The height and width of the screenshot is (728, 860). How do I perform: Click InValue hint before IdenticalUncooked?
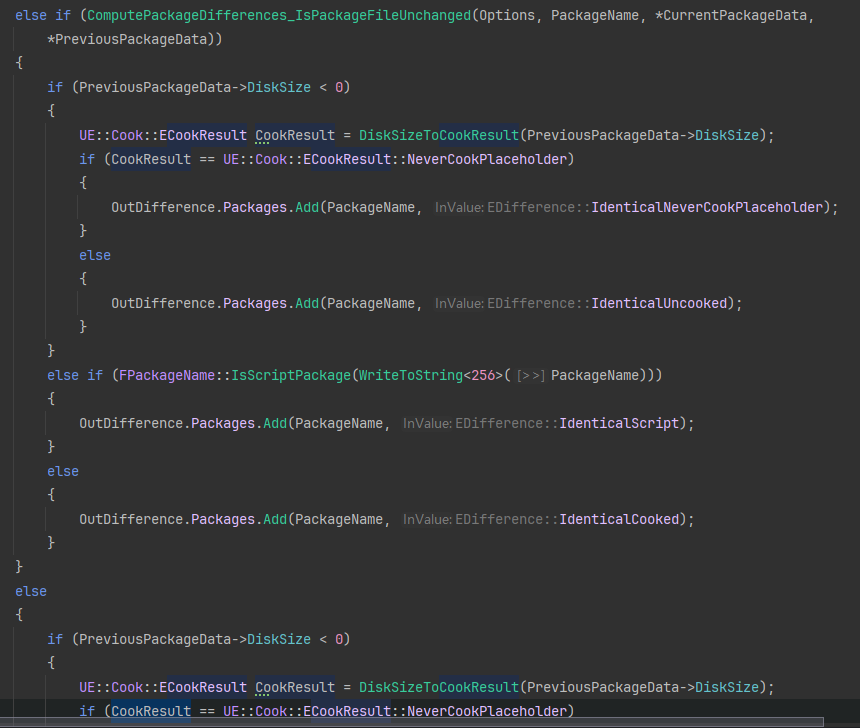459,304
